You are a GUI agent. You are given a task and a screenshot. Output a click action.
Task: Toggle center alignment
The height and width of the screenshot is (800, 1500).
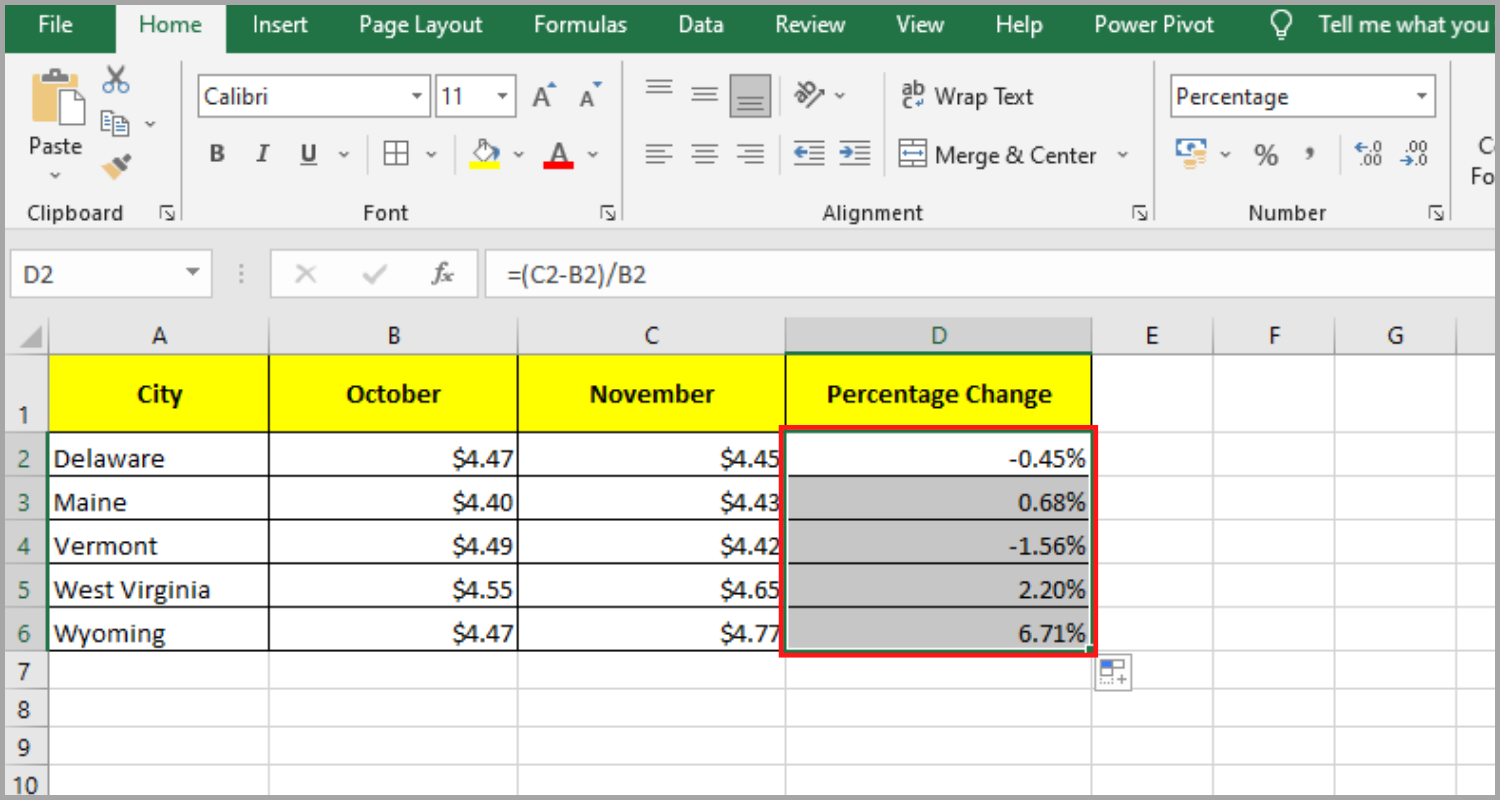click(x=705, y=153)
